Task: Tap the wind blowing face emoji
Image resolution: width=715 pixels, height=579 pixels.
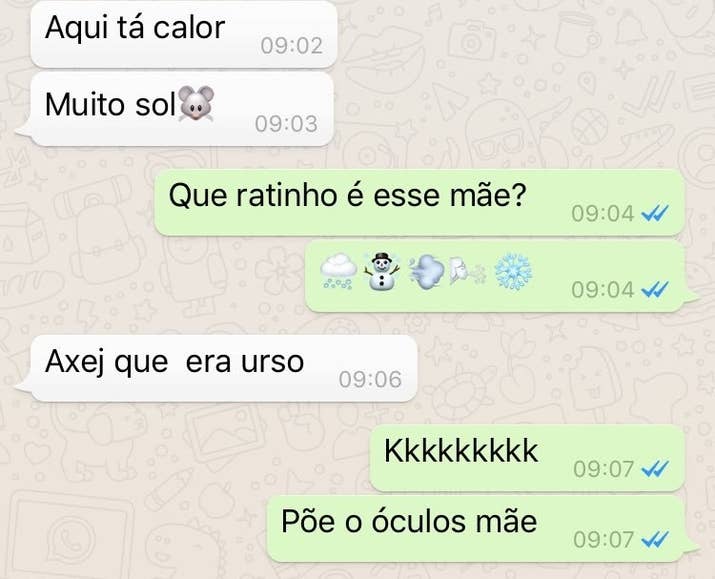Action: point(467,271)
